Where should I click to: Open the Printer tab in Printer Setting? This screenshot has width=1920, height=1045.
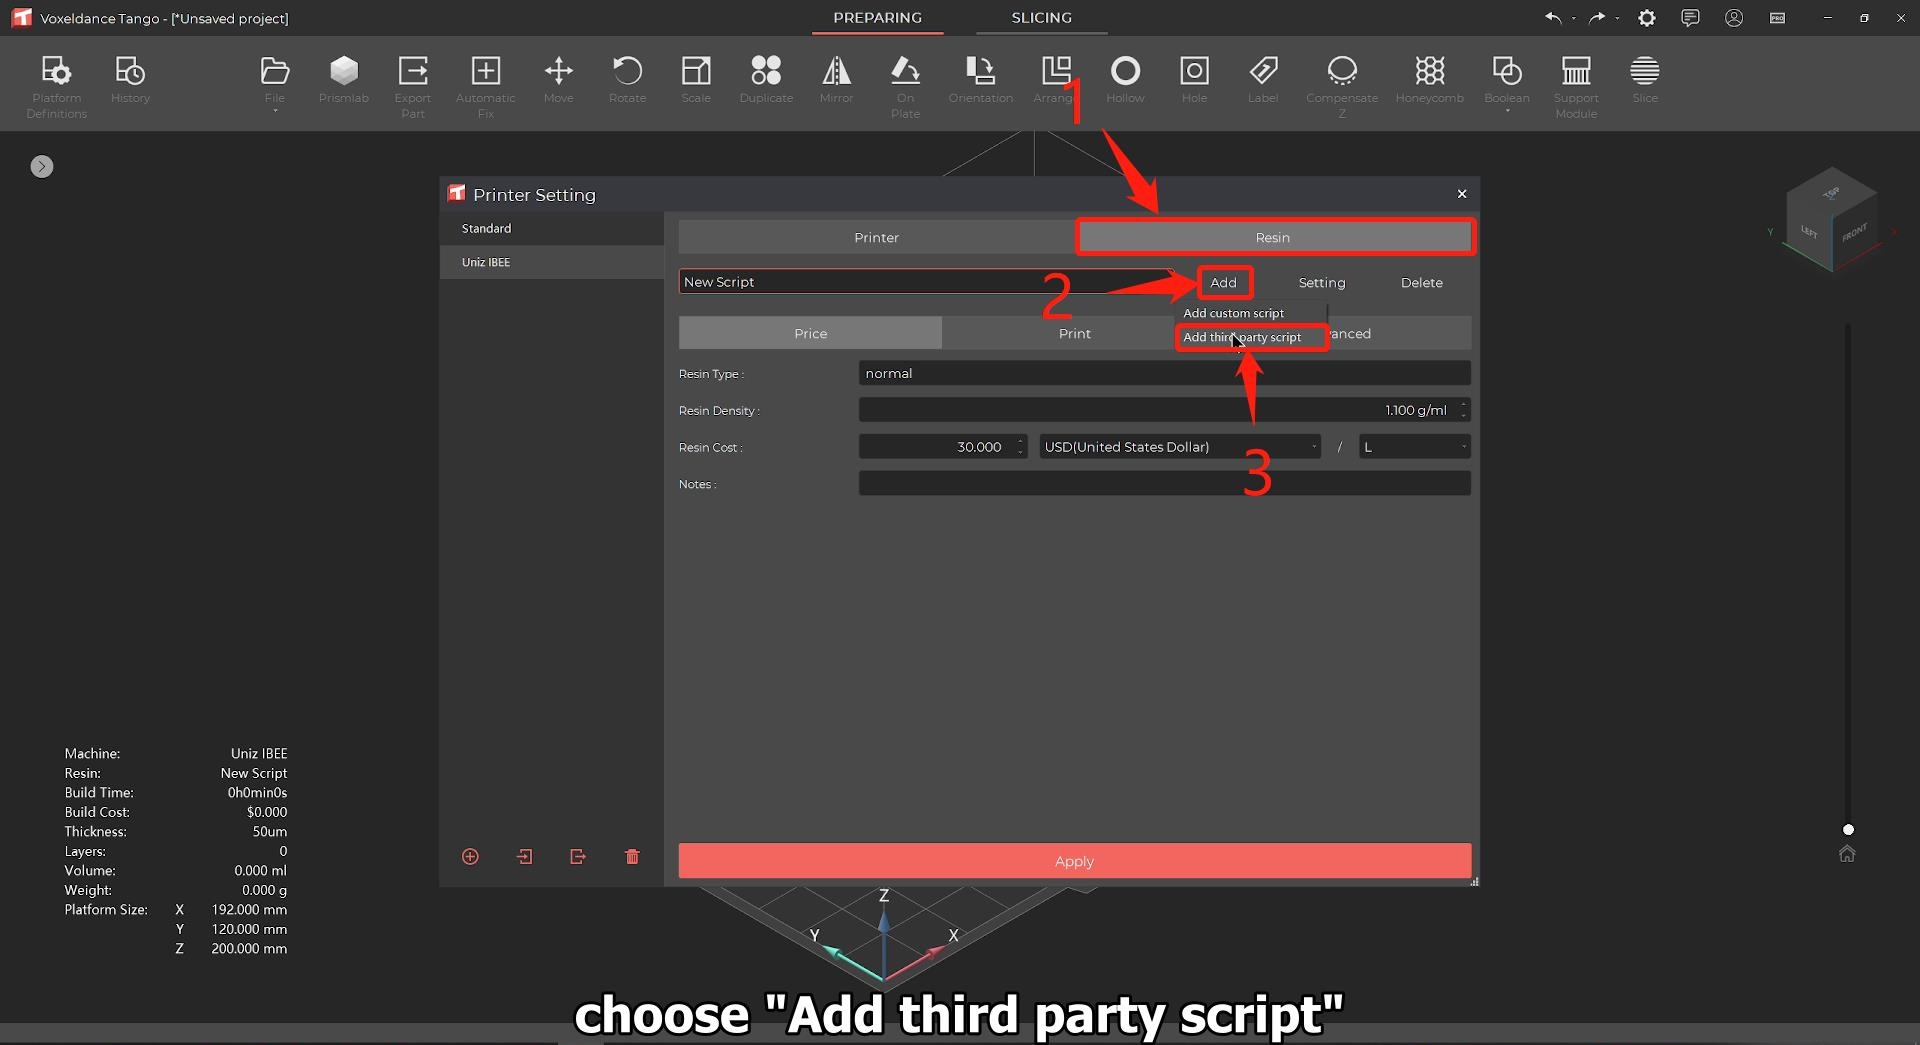[x=876, y=237]
